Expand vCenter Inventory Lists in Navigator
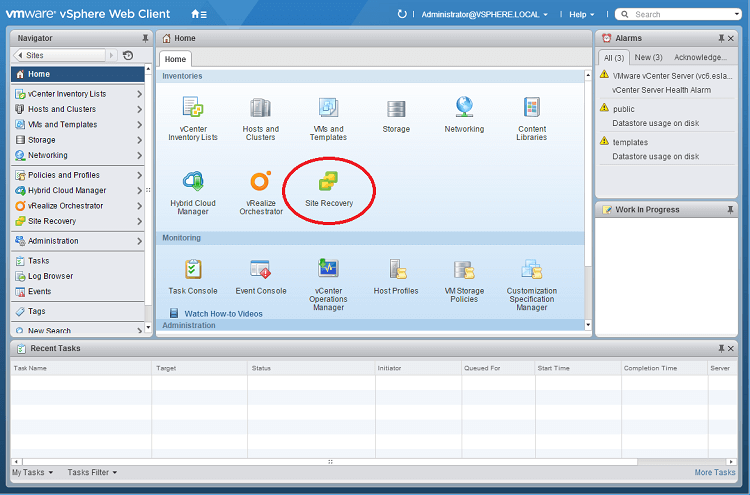 pos(140,94)
